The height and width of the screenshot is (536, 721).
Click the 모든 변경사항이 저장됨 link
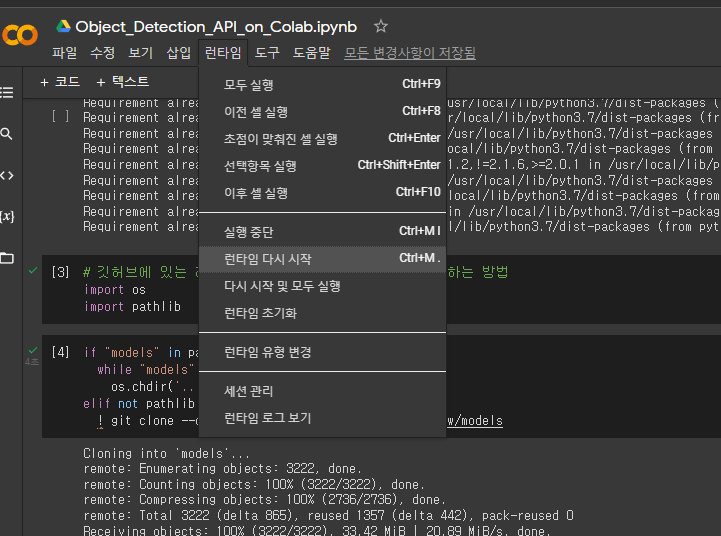pyautogui.click(x=410, y=53)
